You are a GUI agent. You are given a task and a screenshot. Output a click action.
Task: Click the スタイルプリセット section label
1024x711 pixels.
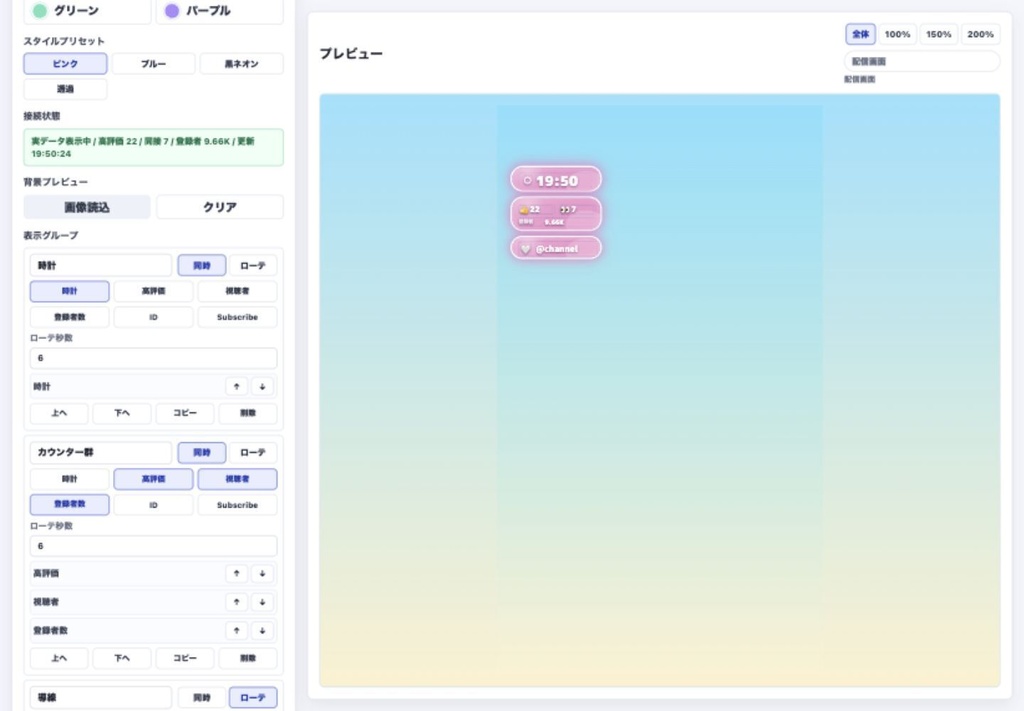pyautogui.click(x=64, y=41)
